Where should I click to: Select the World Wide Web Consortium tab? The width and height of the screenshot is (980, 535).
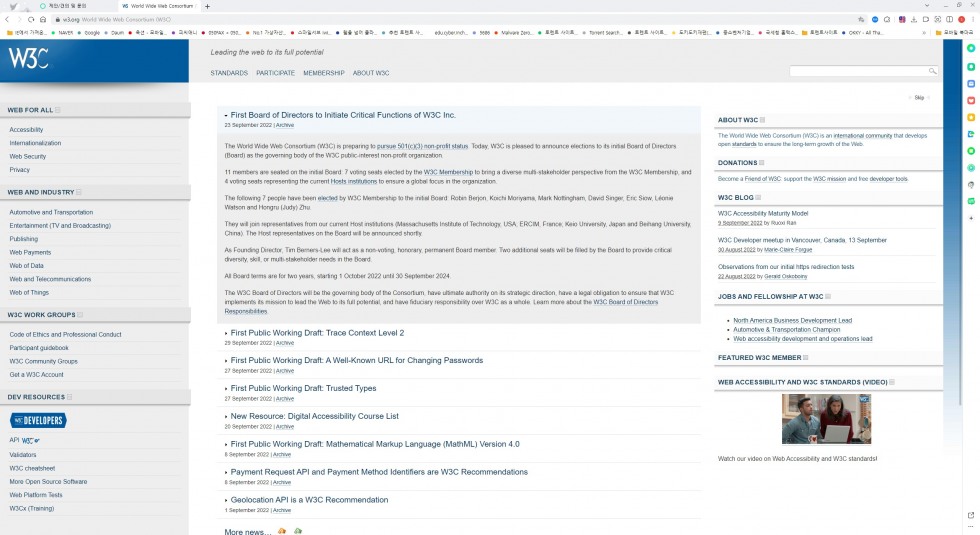pyautogui.click(x=159, y=6)
